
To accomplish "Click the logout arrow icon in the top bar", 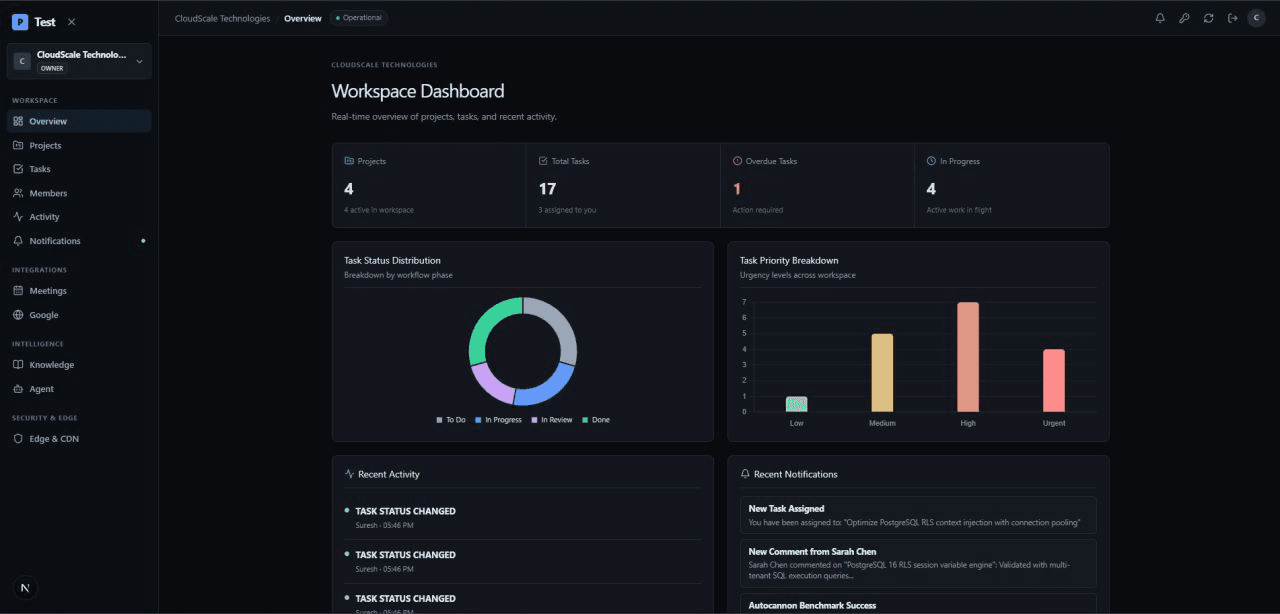I will [1232, 18].
